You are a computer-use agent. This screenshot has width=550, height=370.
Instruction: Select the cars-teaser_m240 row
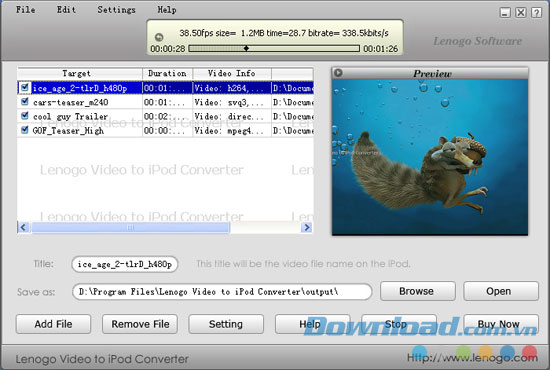coord(165,102)
